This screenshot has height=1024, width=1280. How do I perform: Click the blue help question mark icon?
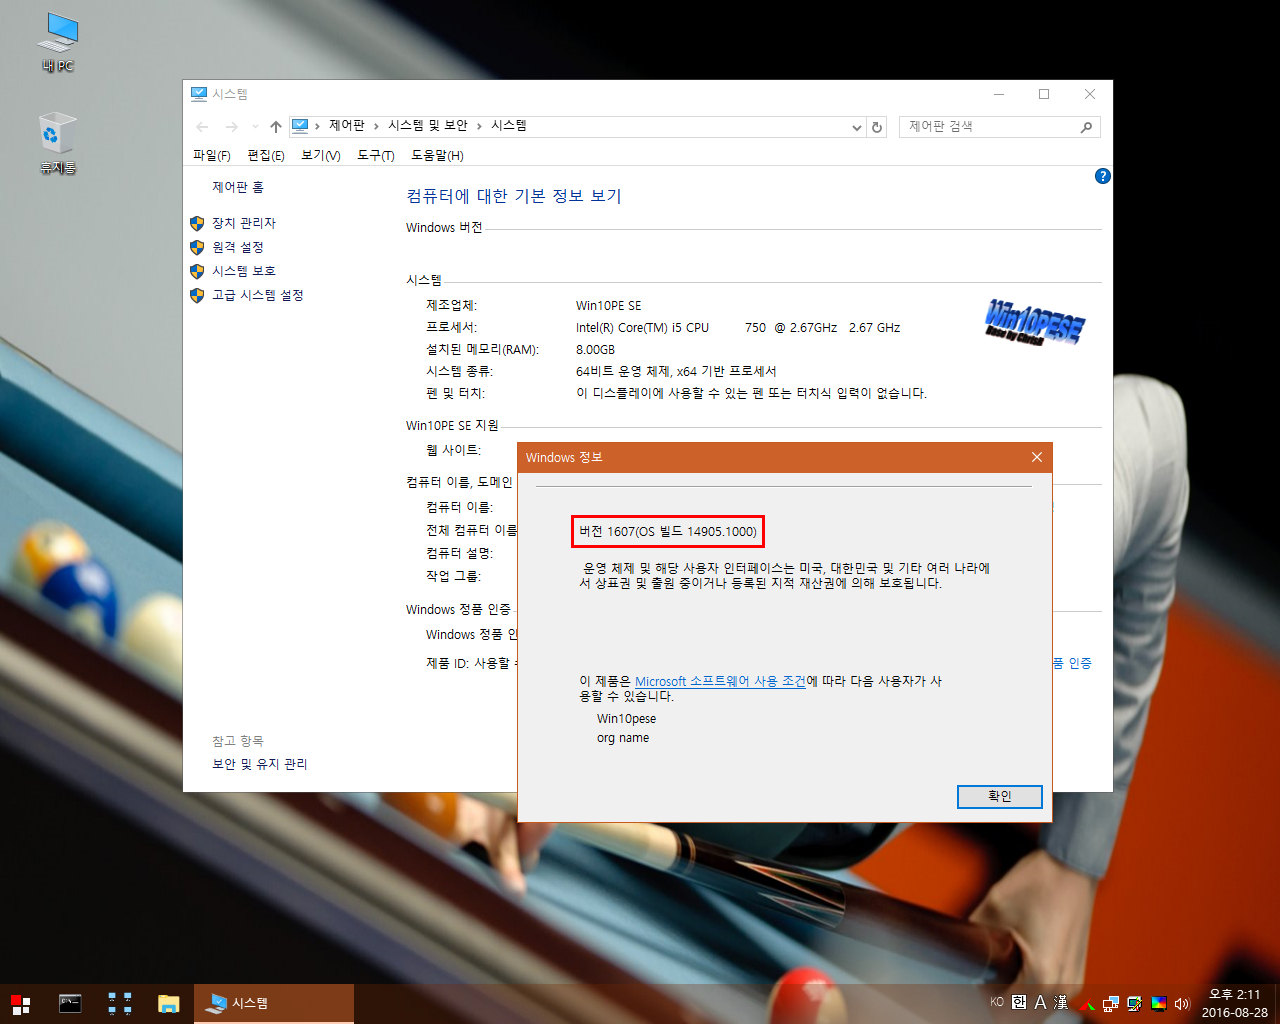[1103, 176]
